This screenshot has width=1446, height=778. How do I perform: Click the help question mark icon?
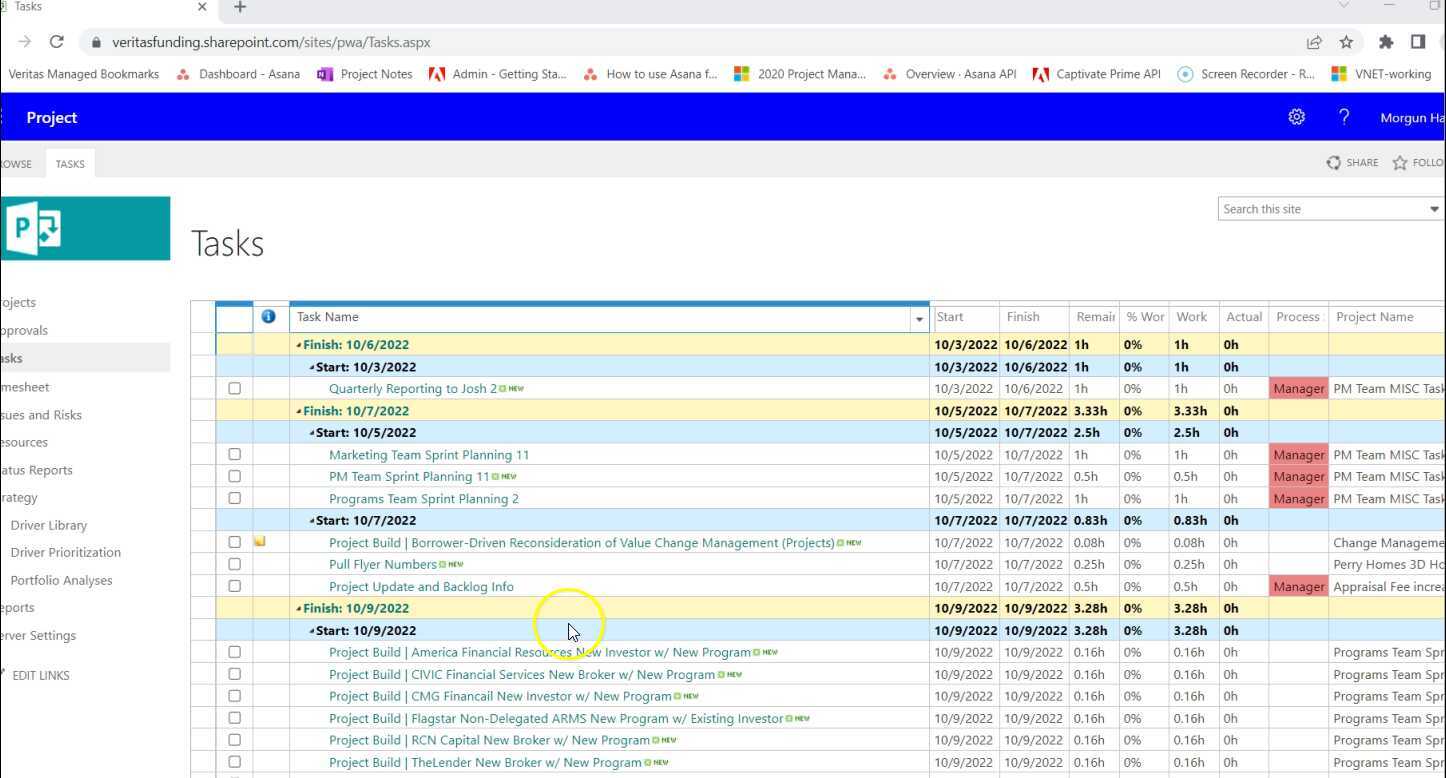pyautogui.click(x=1344, y=117)
